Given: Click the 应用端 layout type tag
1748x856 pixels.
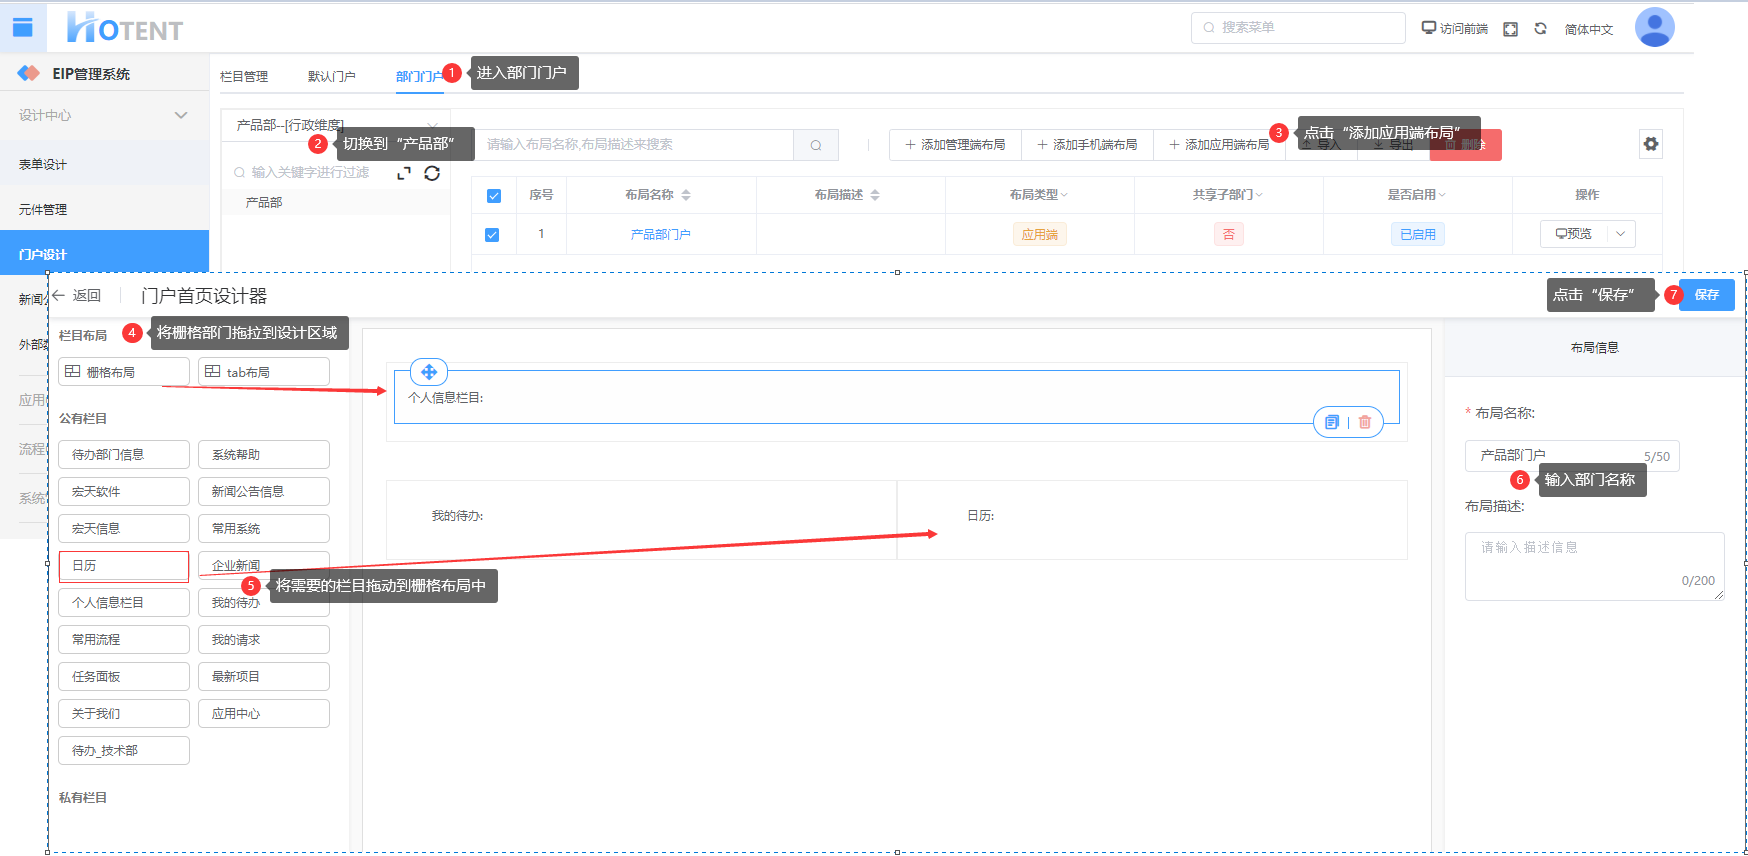Looking at the screenshot, I should (x=1040, y=234).
